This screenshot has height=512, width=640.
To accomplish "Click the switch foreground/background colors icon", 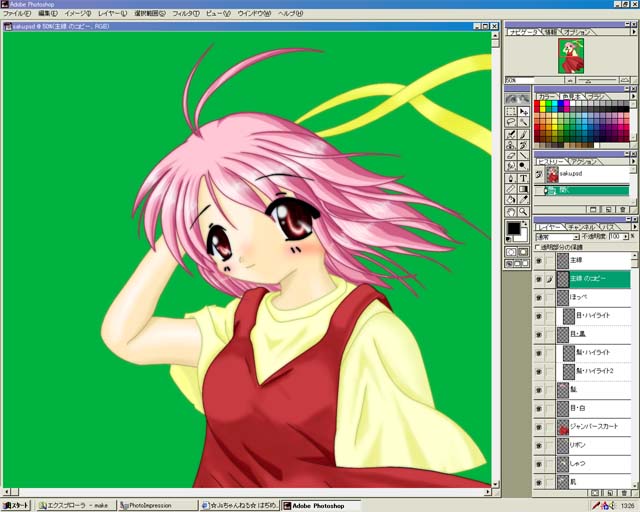I will pos(524,224).
